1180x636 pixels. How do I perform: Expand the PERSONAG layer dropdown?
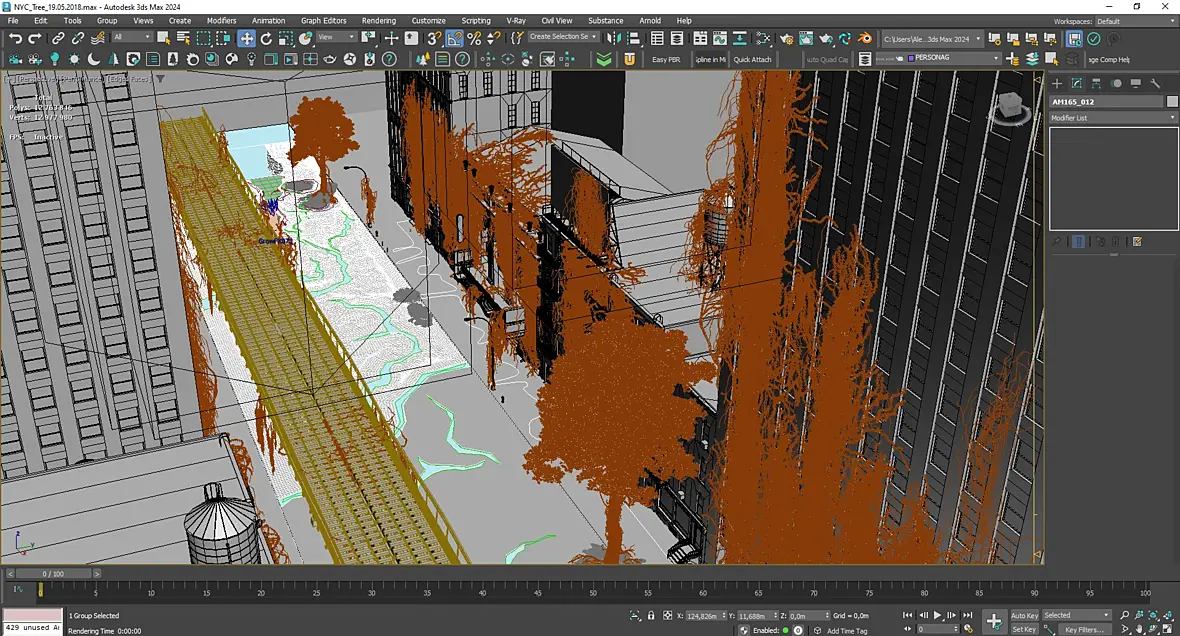[953, 58]
